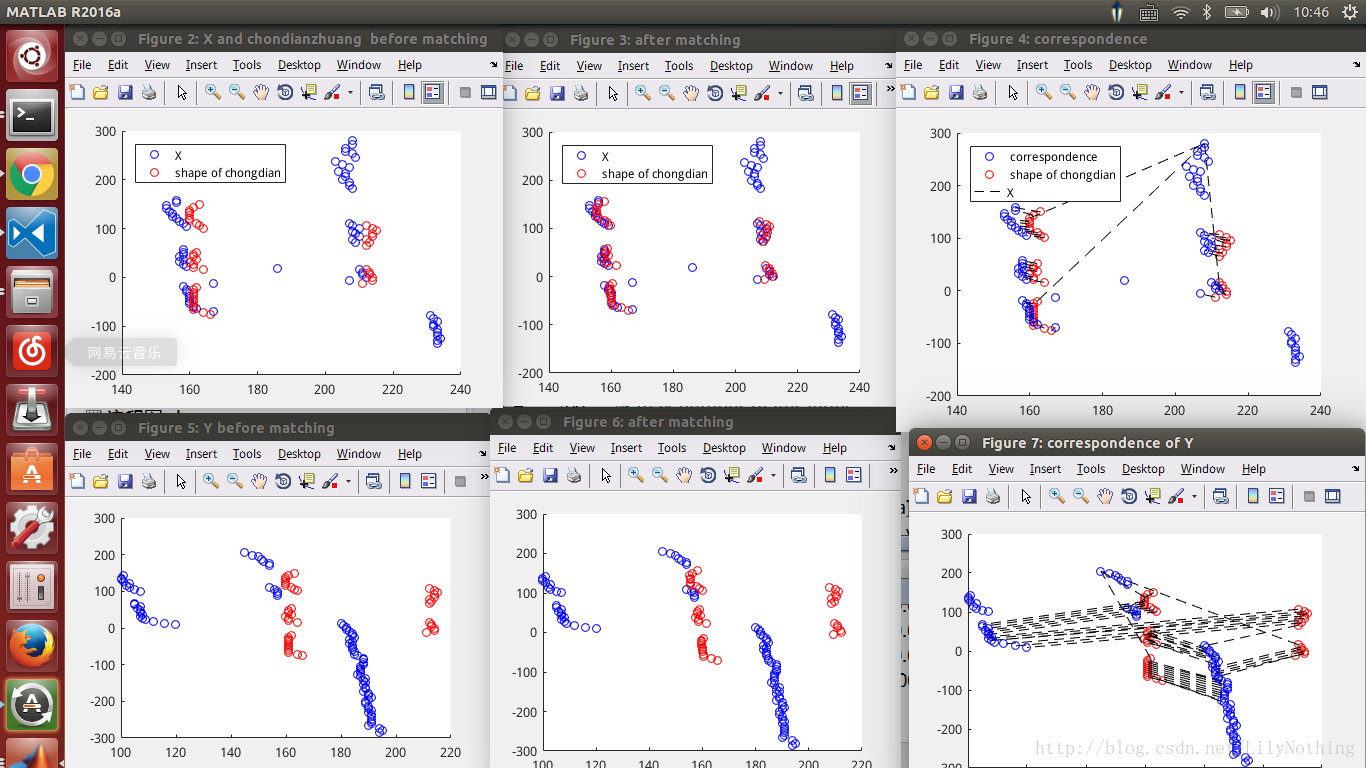Click Save icon in Figure 3 toolbar
The width and height of the screenshot is (1366, 768).
(x=557, y=93)
